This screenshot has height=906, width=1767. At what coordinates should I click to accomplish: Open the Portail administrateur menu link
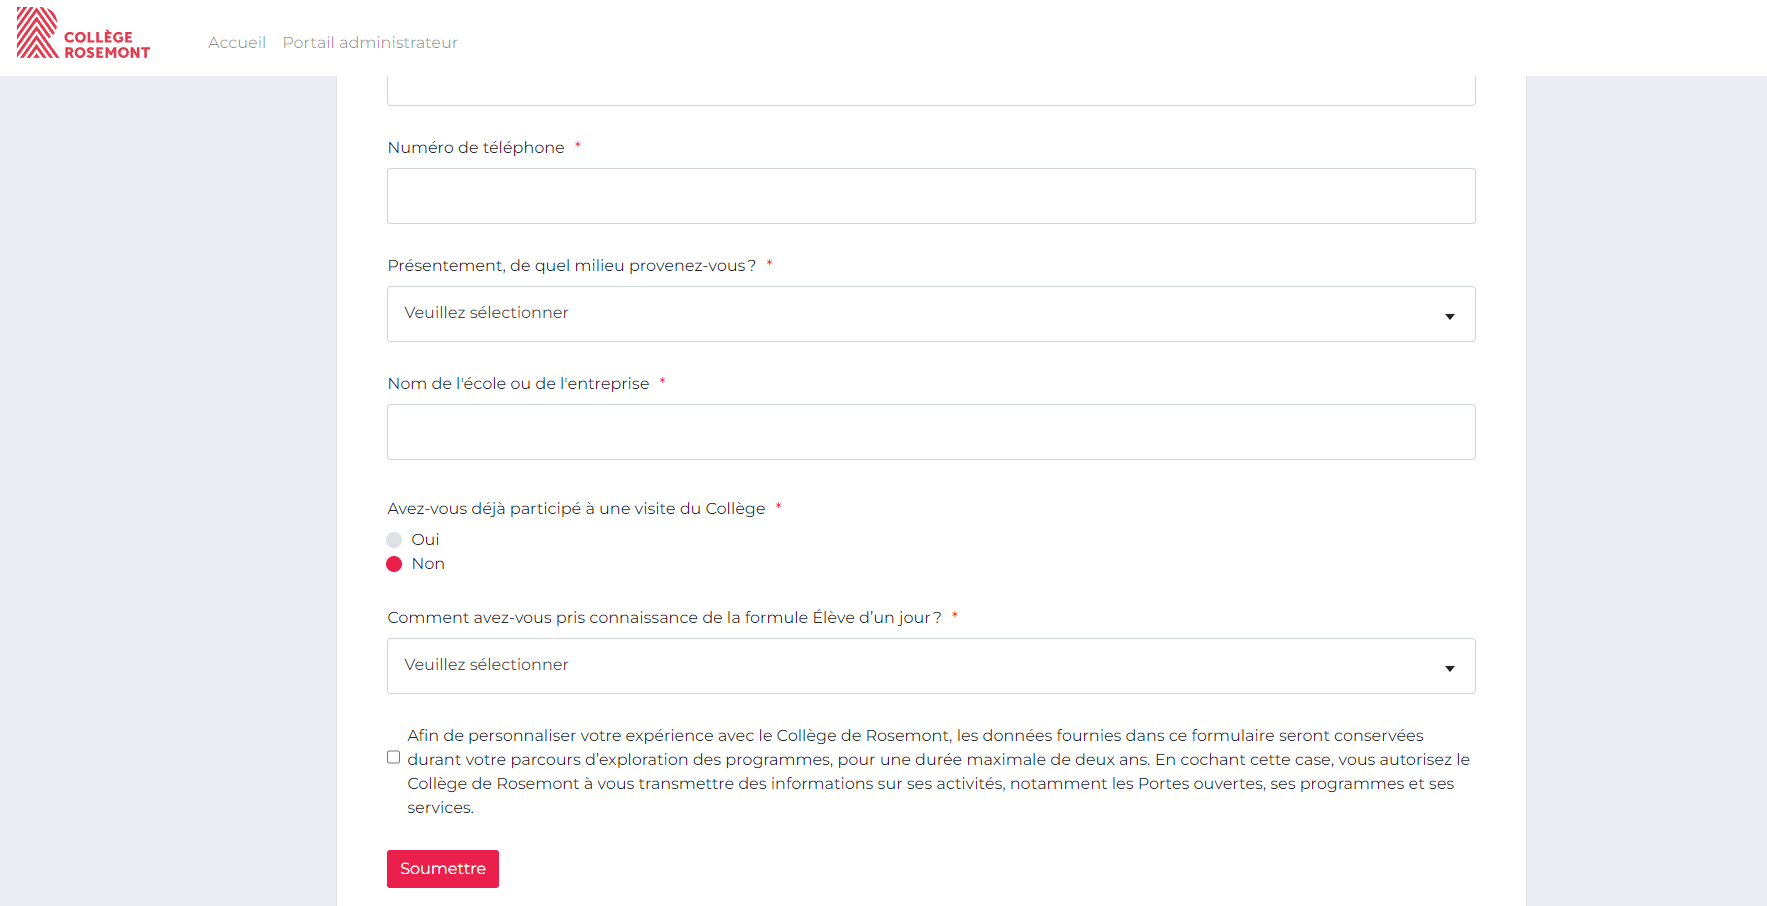(370, 42)
